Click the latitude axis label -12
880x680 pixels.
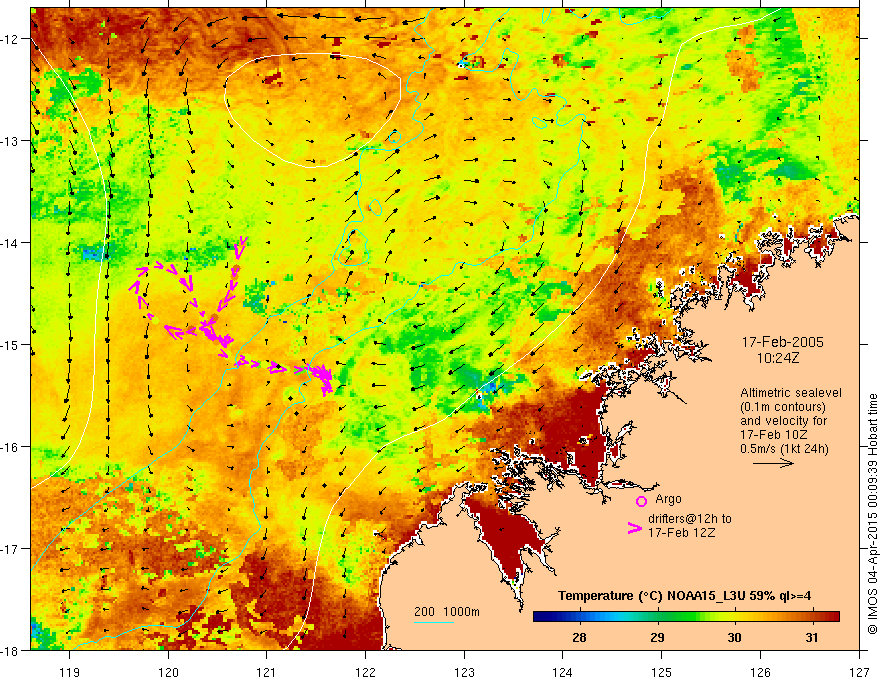pyautogui.click(x=10, y=39)
